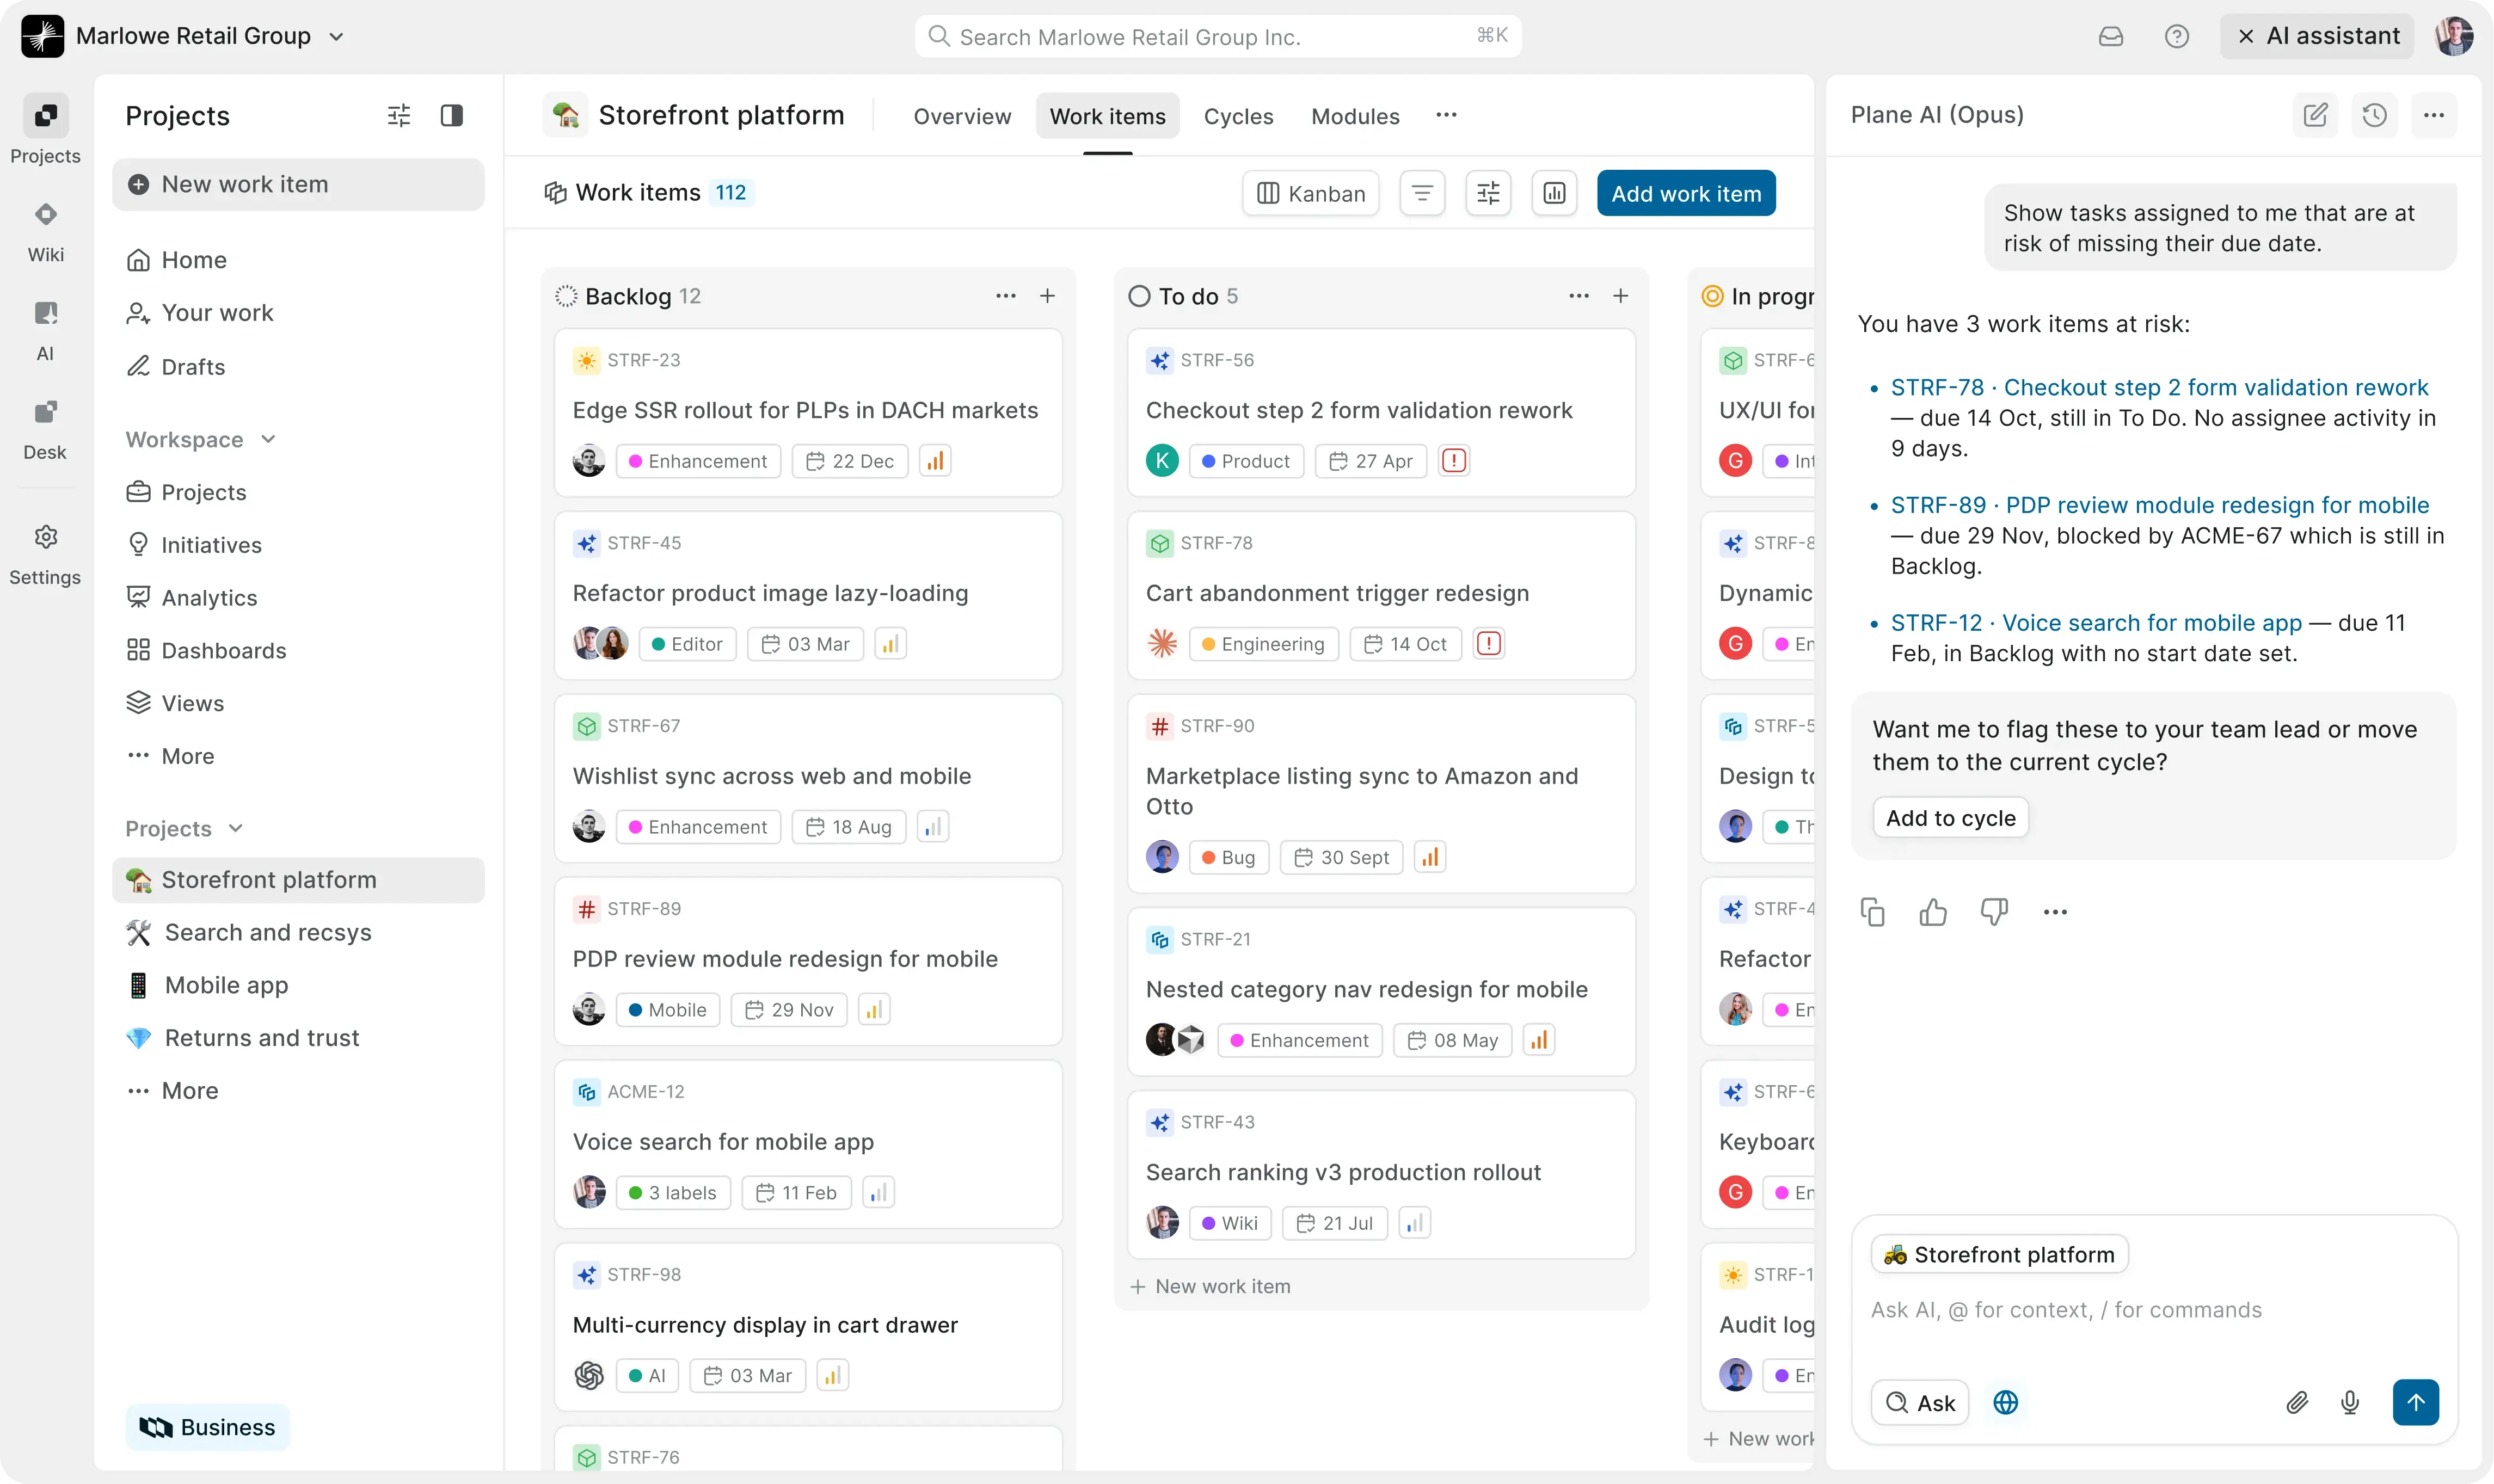2494x1484 pixels.
Task: Click the Add work item button
Action: pyautogui.click(x=1686, y=193)
